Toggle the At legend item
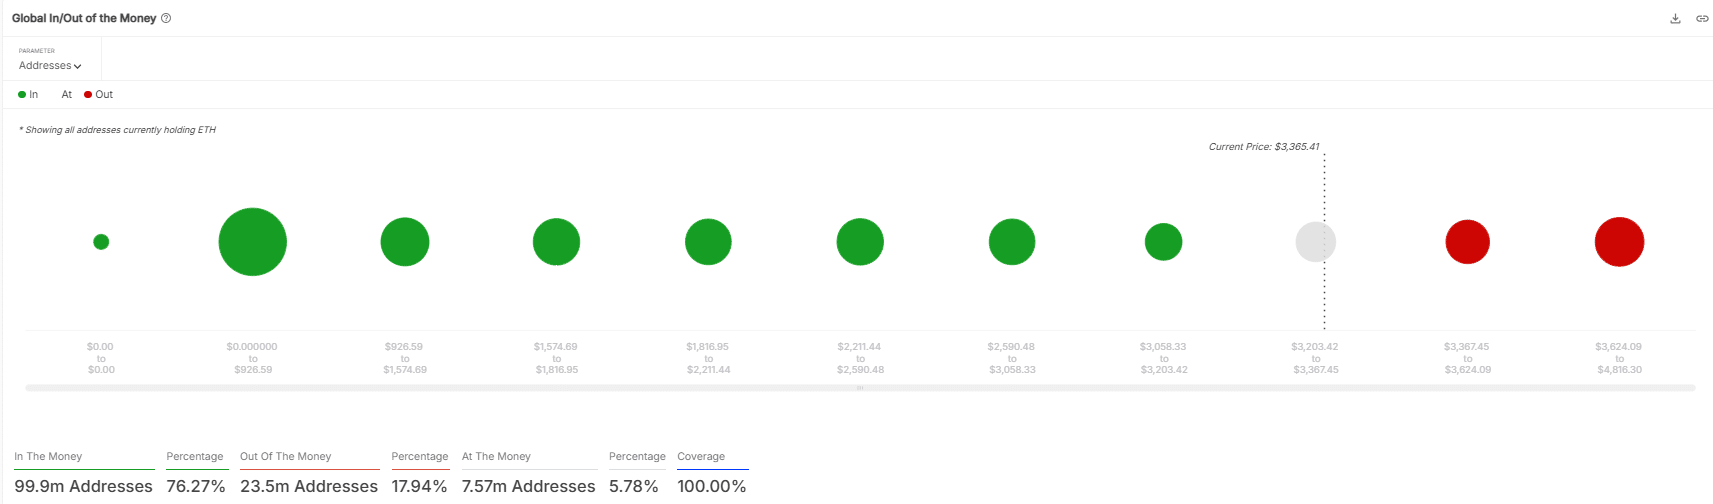Viewport: 1713px width, 504px height. point(66,95)
